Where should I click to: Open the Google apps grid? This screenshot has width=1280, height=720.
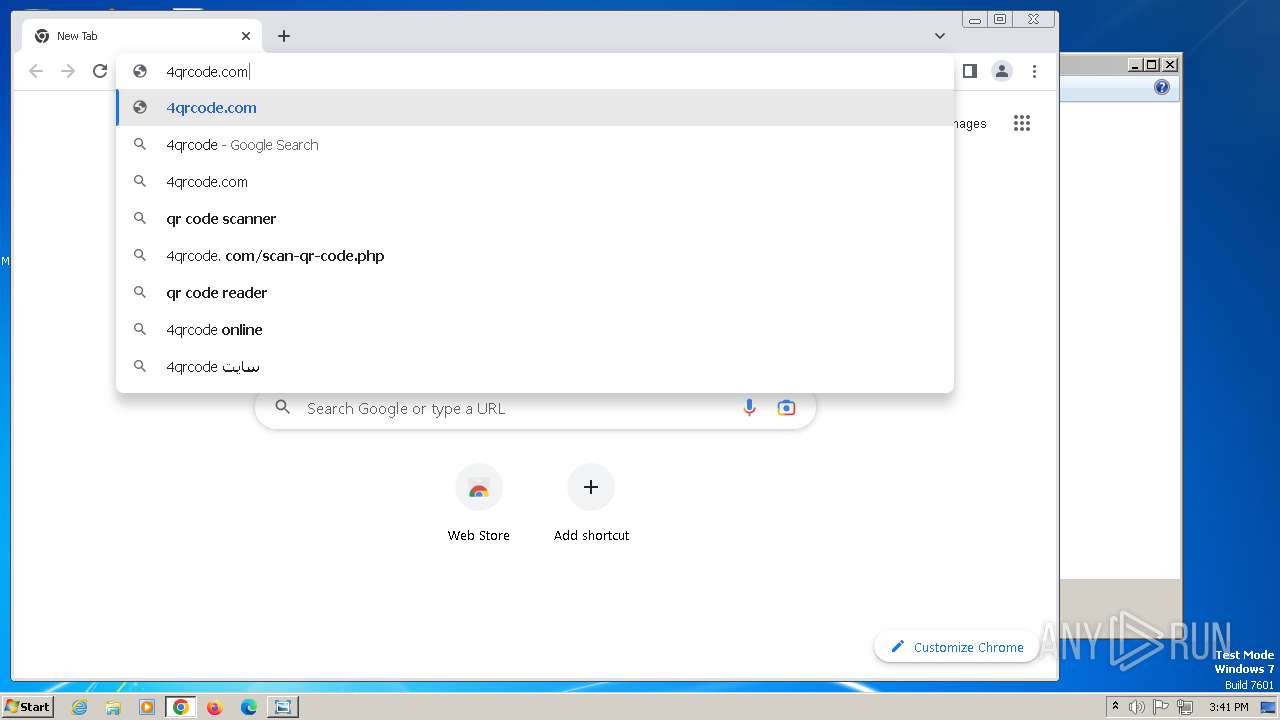(1021, 123)
